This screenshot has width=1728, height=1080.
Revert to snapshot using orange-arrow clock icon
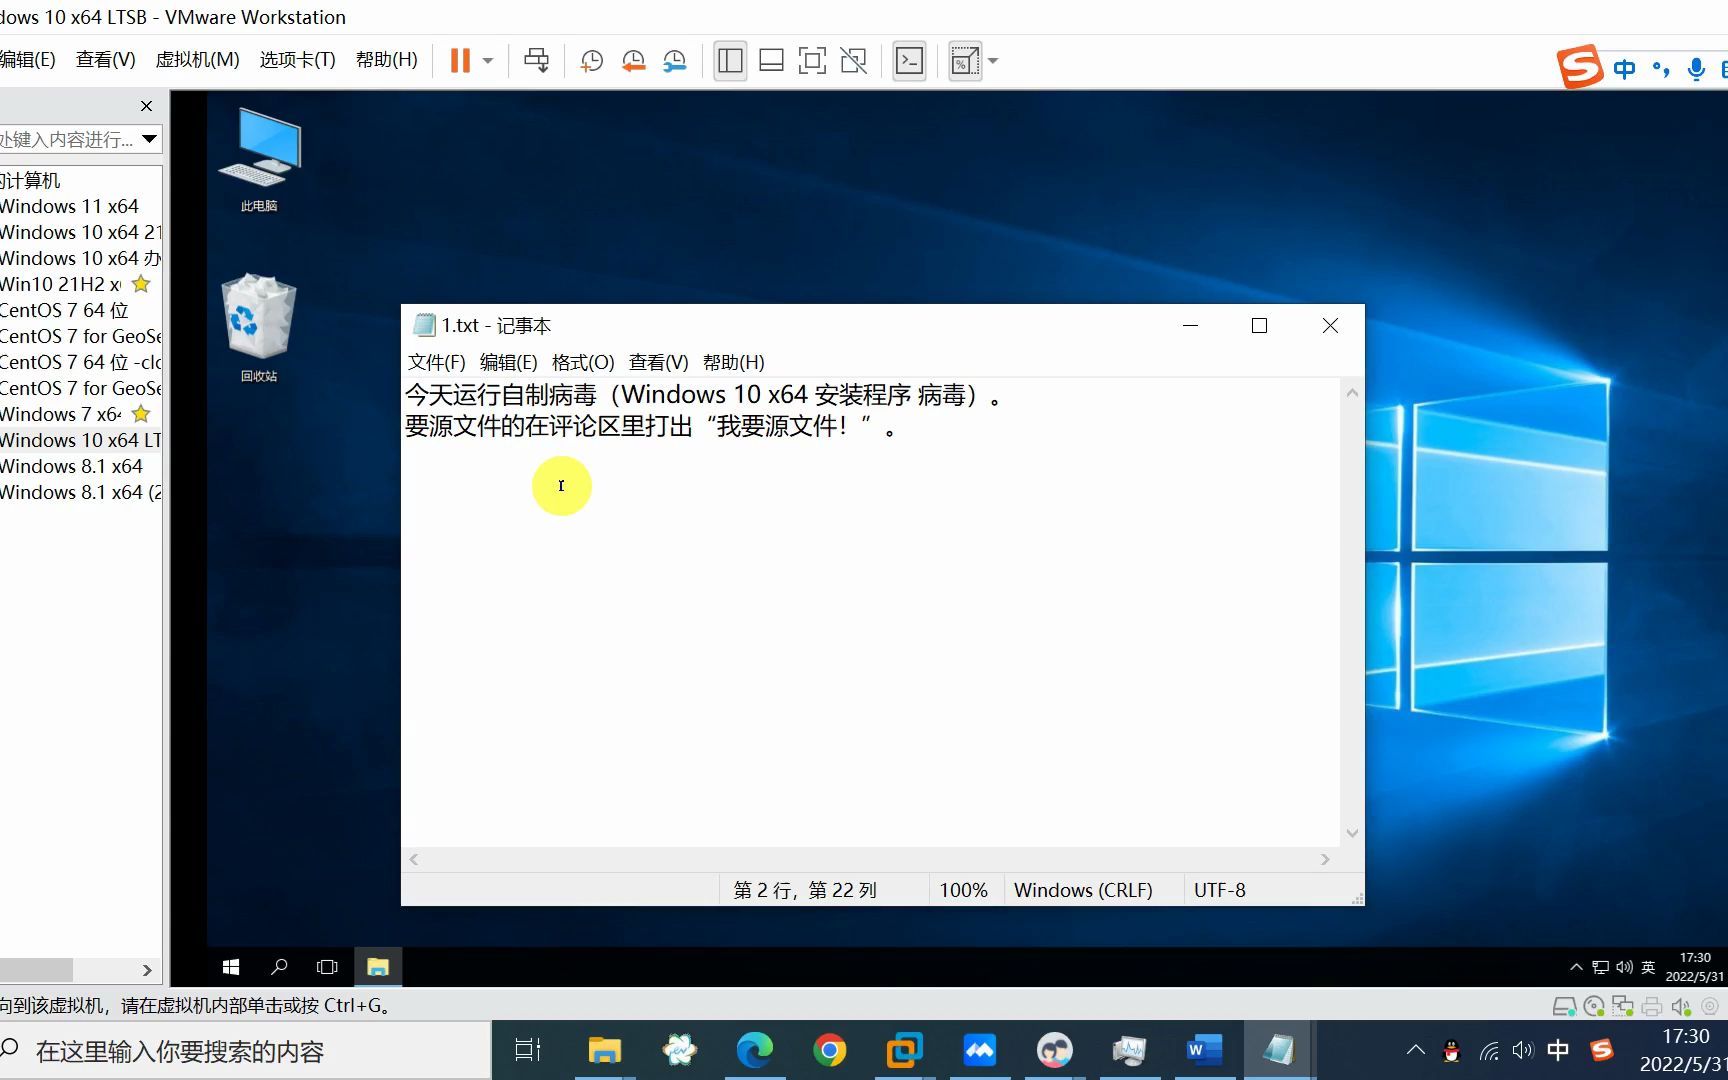[633, 61]
